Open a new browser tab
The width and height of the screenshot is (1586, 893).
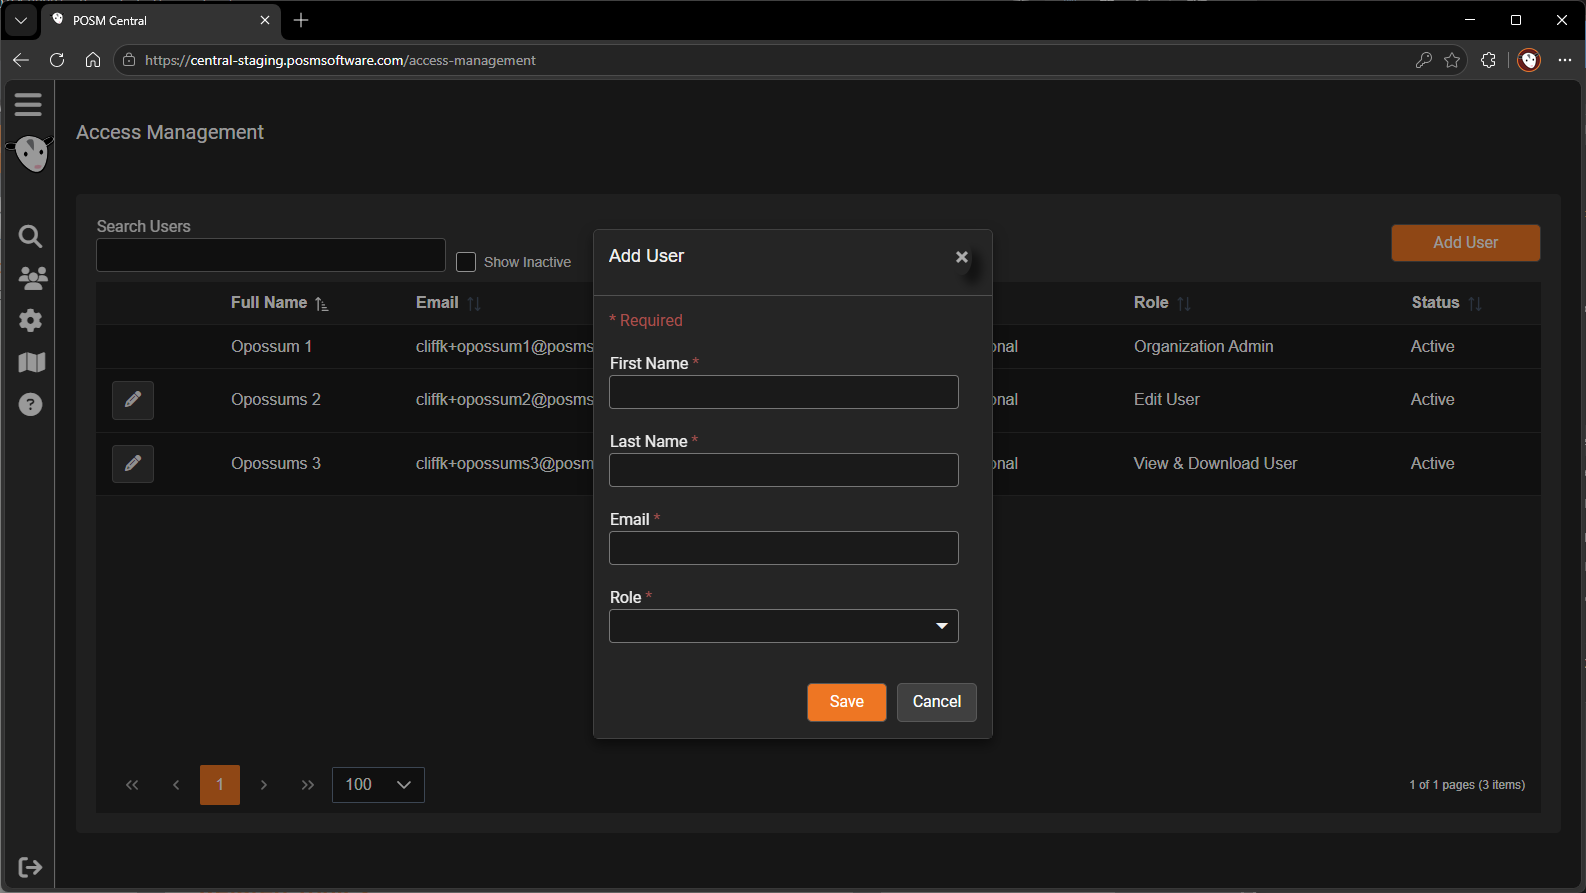(301, 20)
